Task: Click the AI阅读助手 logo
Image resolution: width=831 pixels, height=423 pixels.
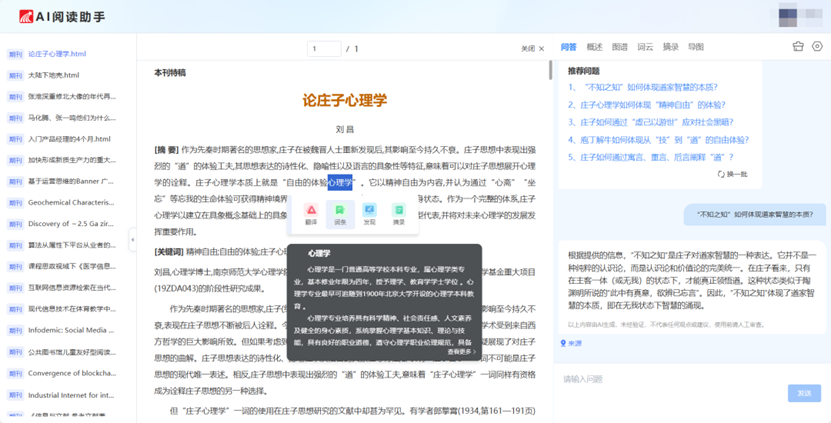Action: click(62, 16)
